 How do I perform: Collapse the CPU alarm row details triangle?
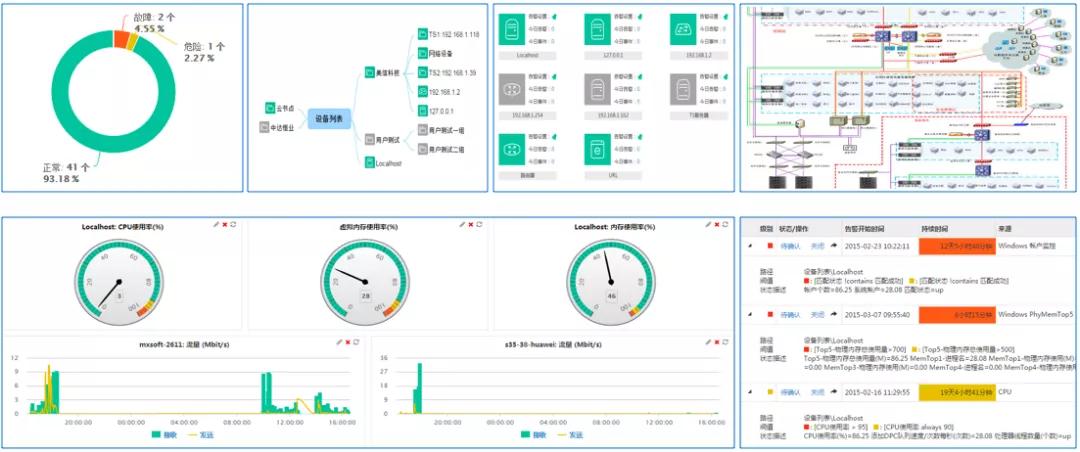749,392
